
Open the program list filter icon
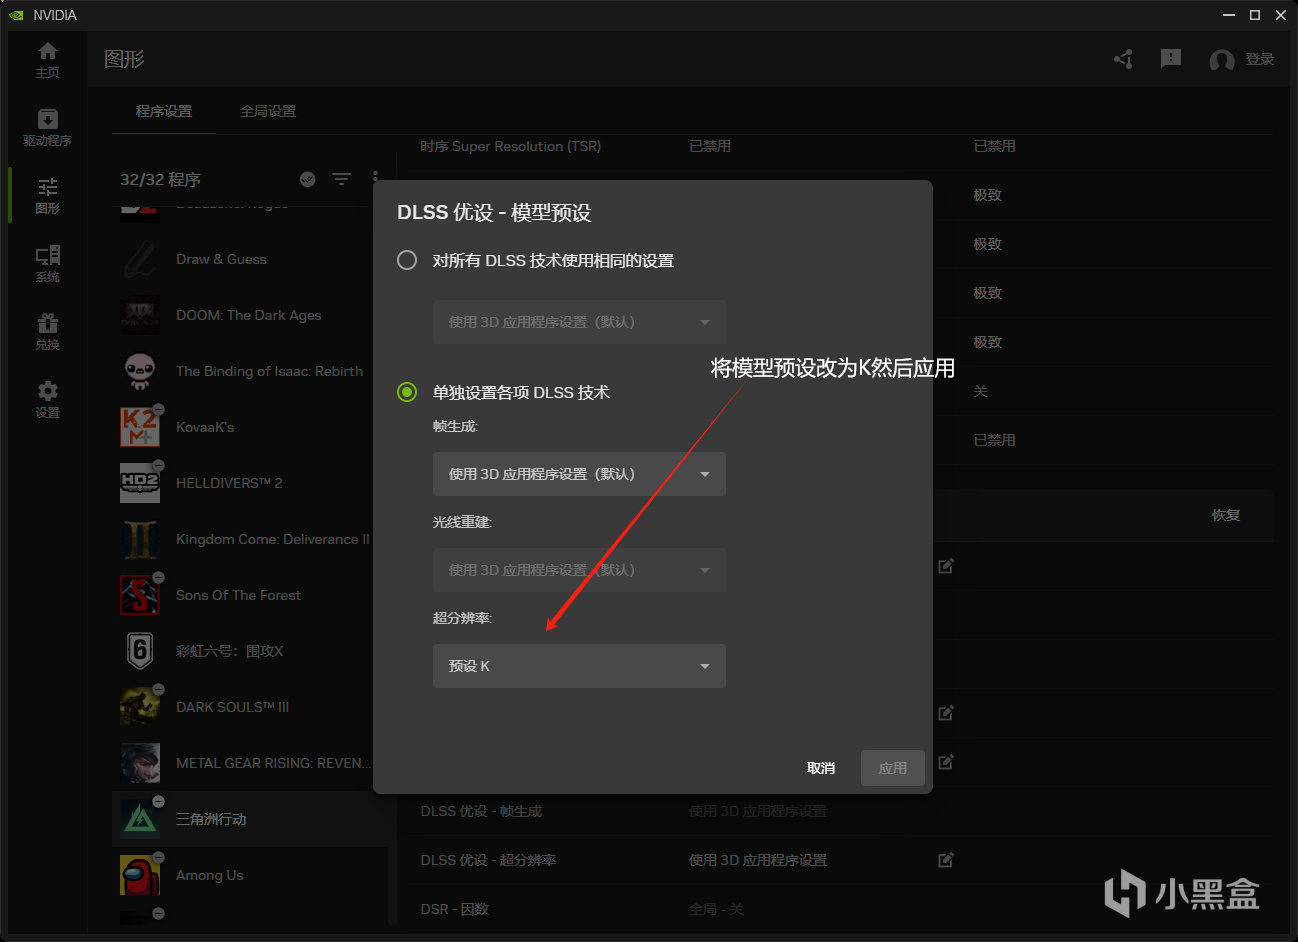point(342,179)
